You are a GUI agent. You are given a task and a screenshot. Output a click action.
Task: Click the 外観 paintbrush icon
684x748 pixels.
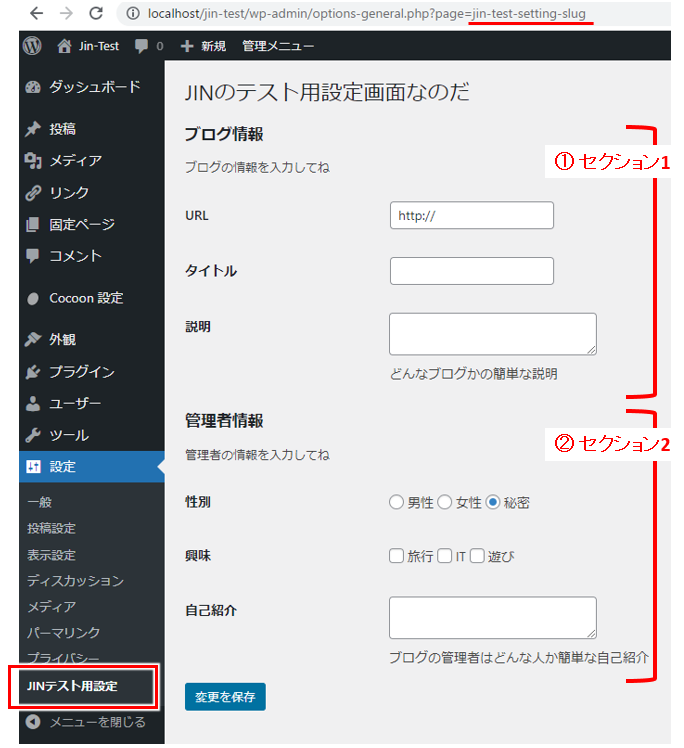33,339
